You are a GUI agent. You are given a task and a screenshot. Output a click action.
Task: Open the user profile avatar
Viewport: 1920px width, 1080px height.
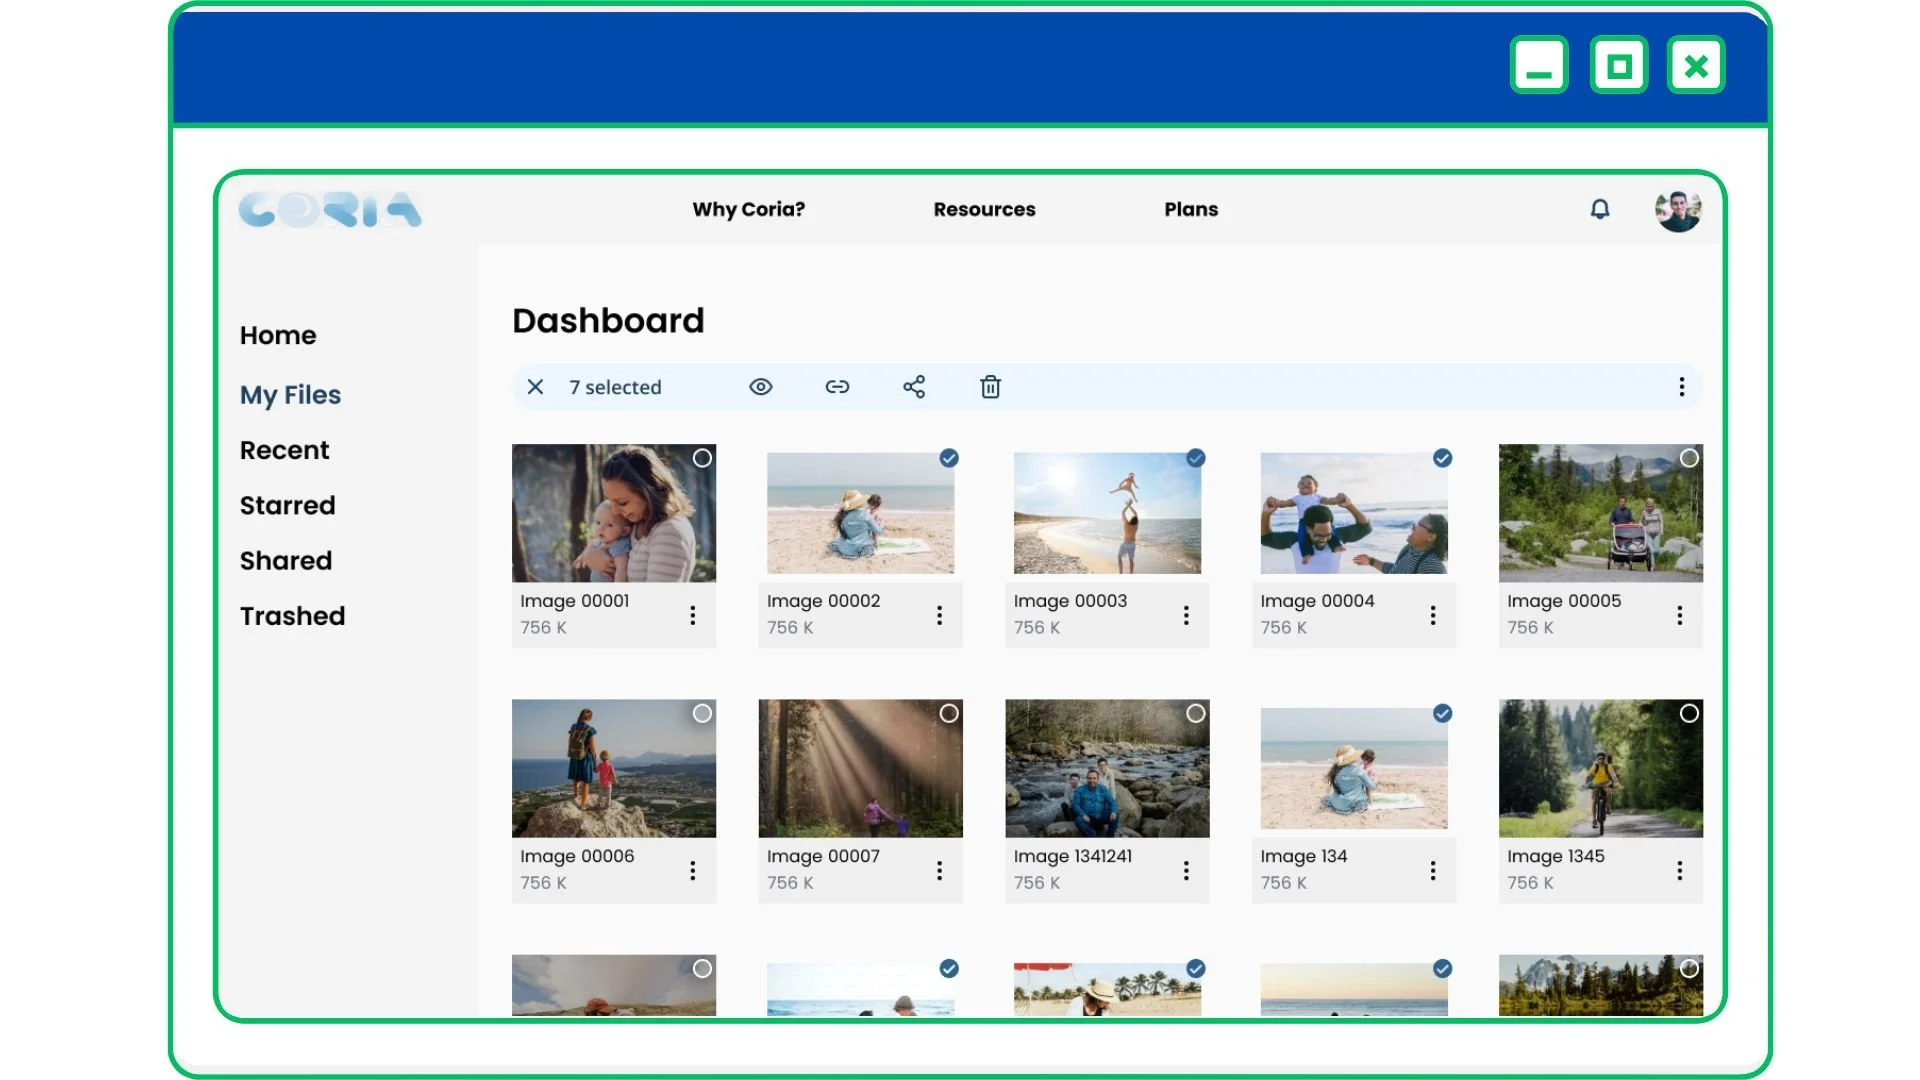pyautogui.click(x=1678, y=210)
